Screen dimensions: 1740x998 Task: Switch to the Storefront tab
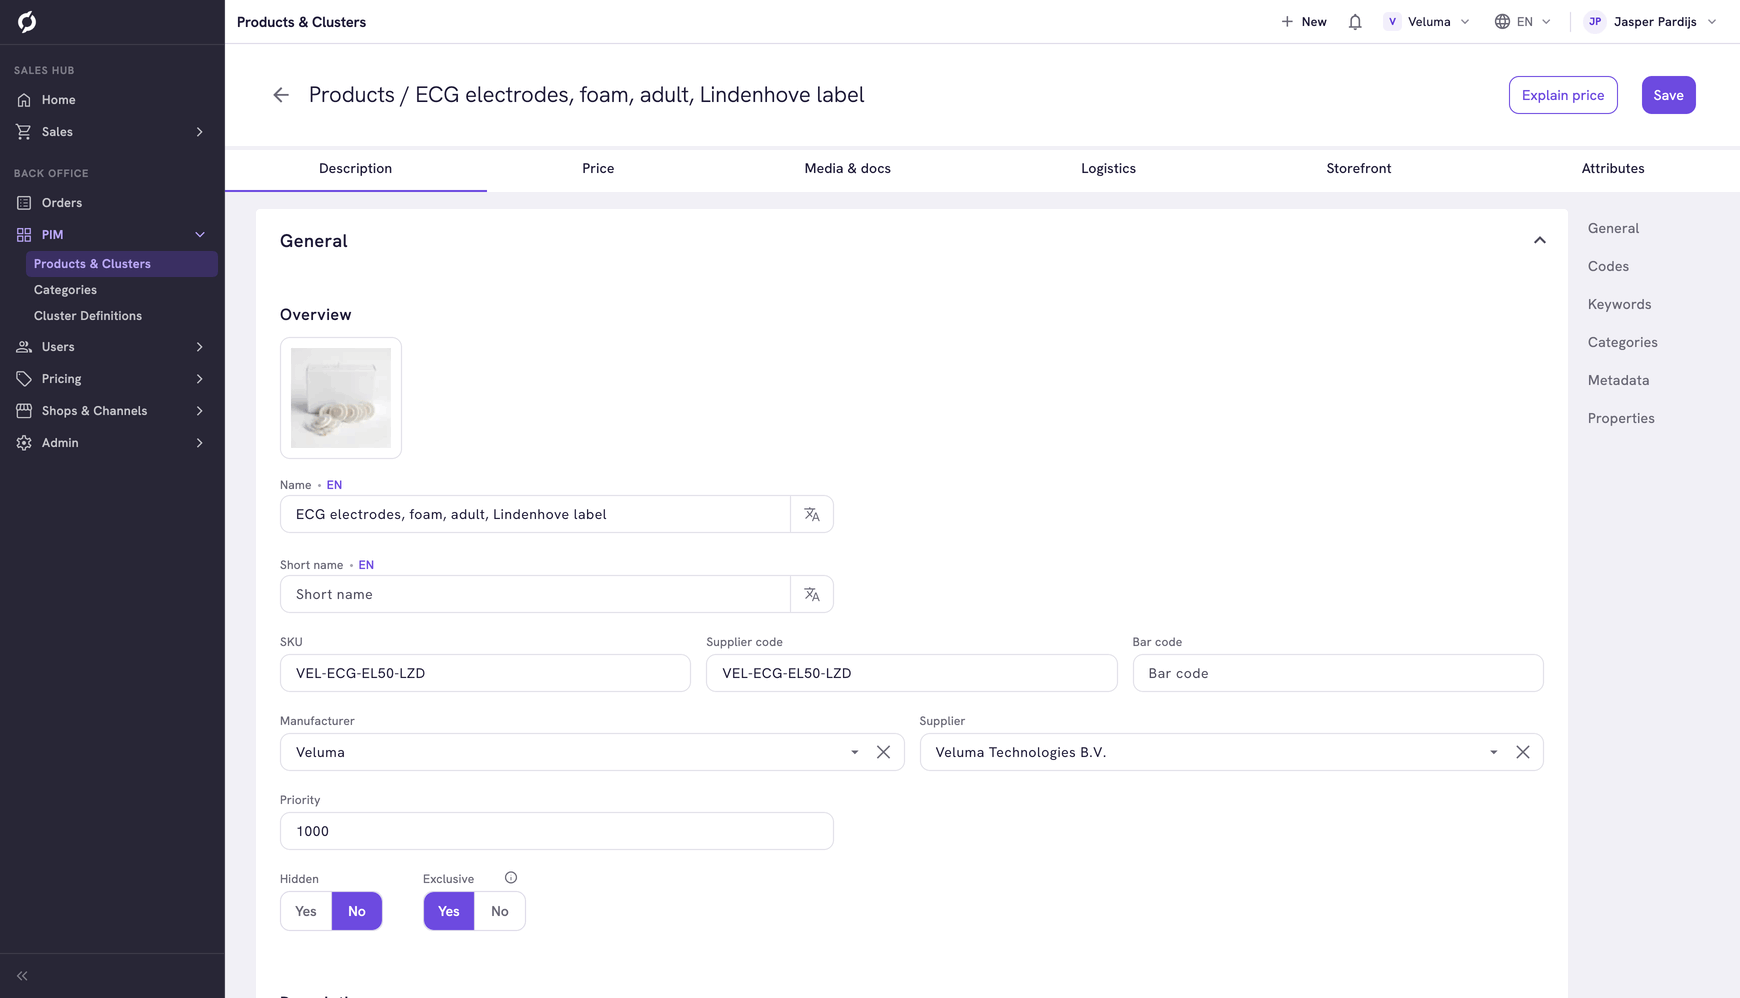[1359, 169]
